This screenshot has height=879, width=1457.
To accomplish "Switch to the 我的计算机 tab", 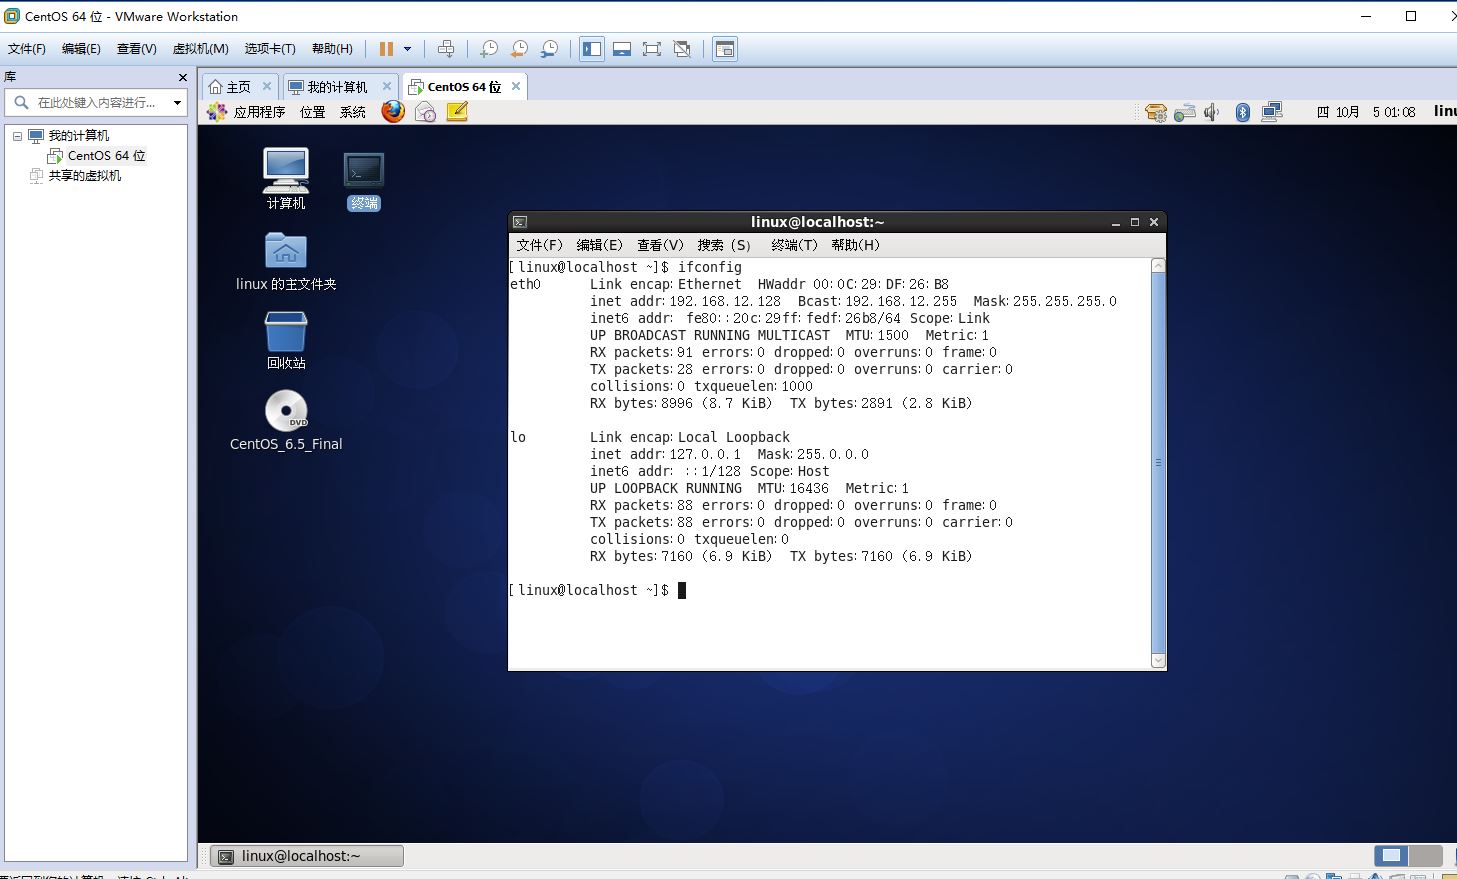I will [337, 87].
